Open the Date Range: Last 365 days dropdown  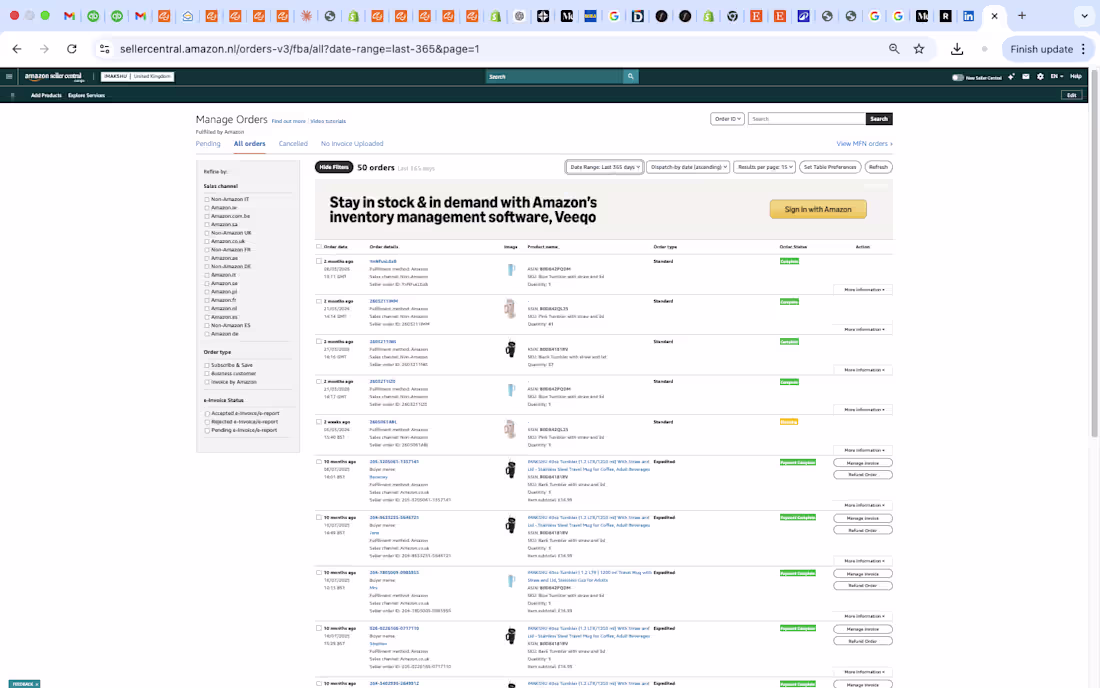pyautogui.click(x=604, y=167)
